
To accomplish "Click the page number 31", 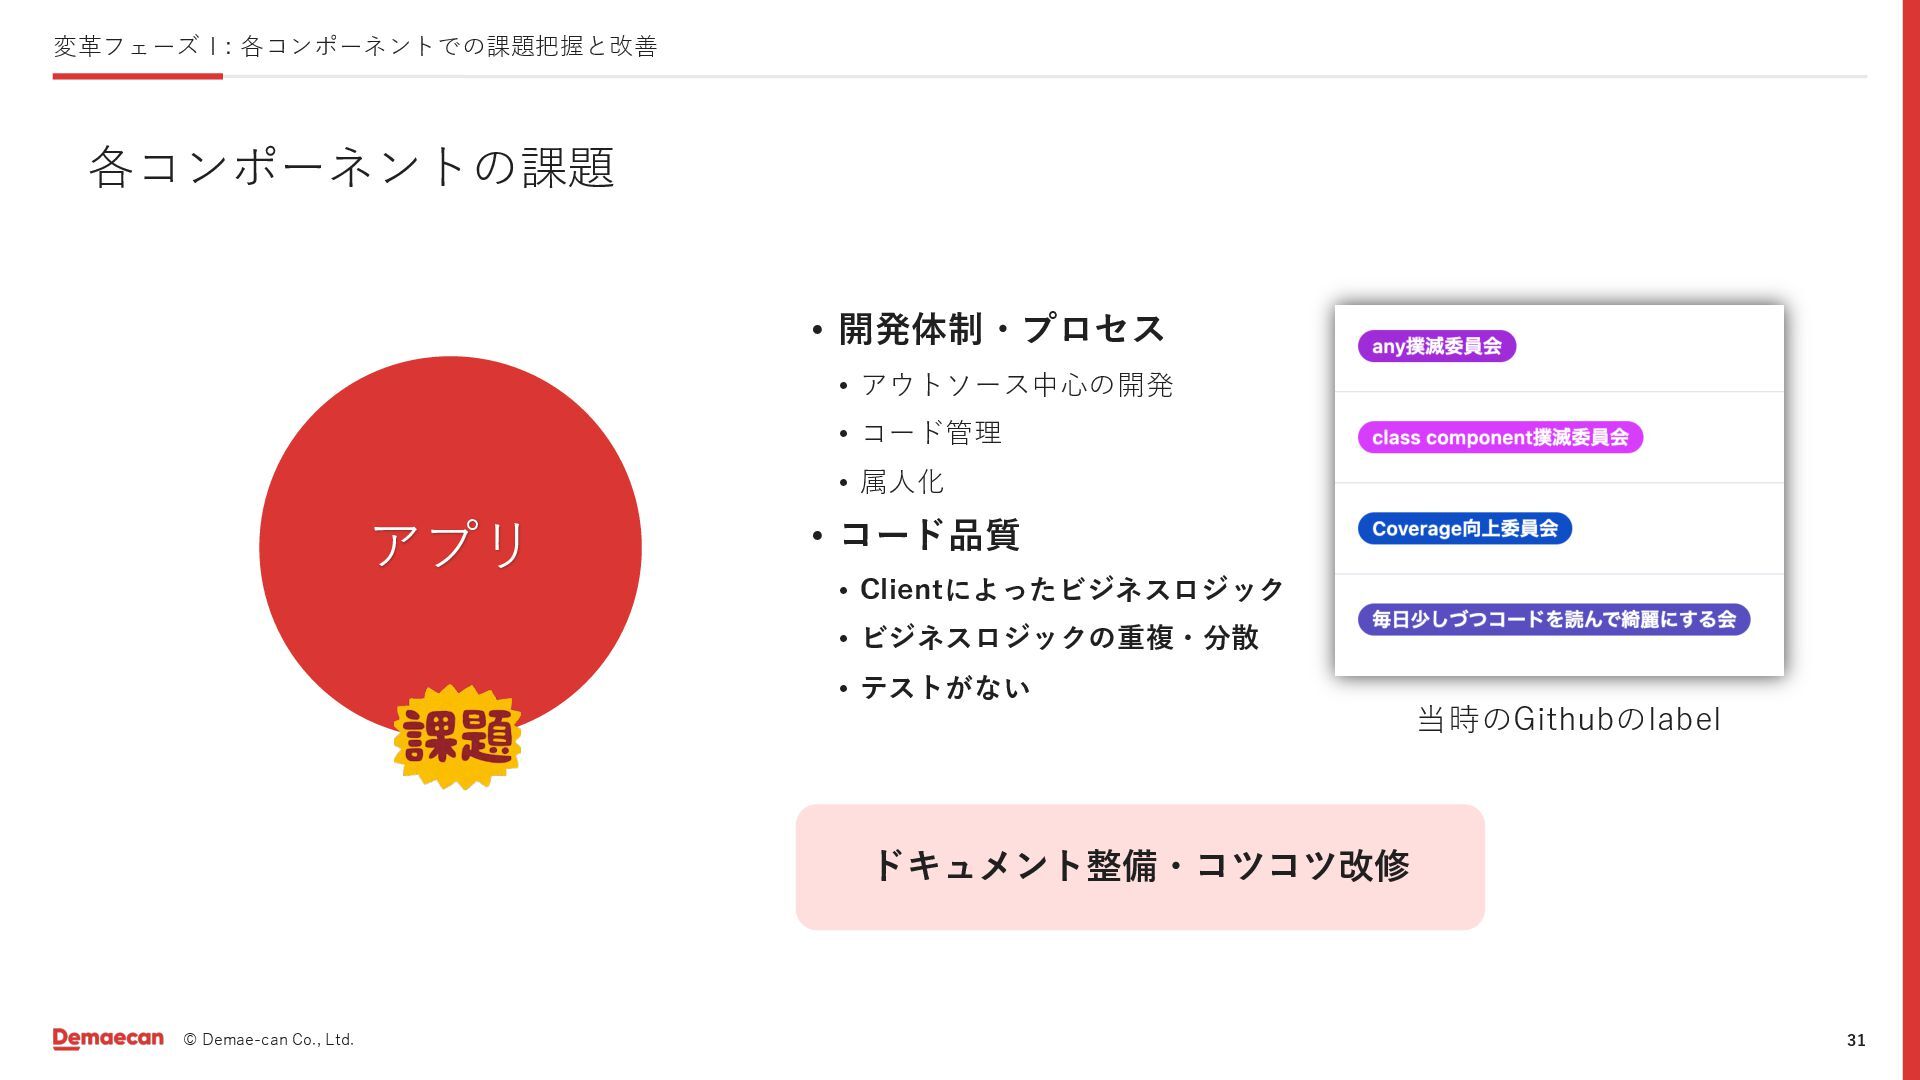I will coord(1855,1040).
